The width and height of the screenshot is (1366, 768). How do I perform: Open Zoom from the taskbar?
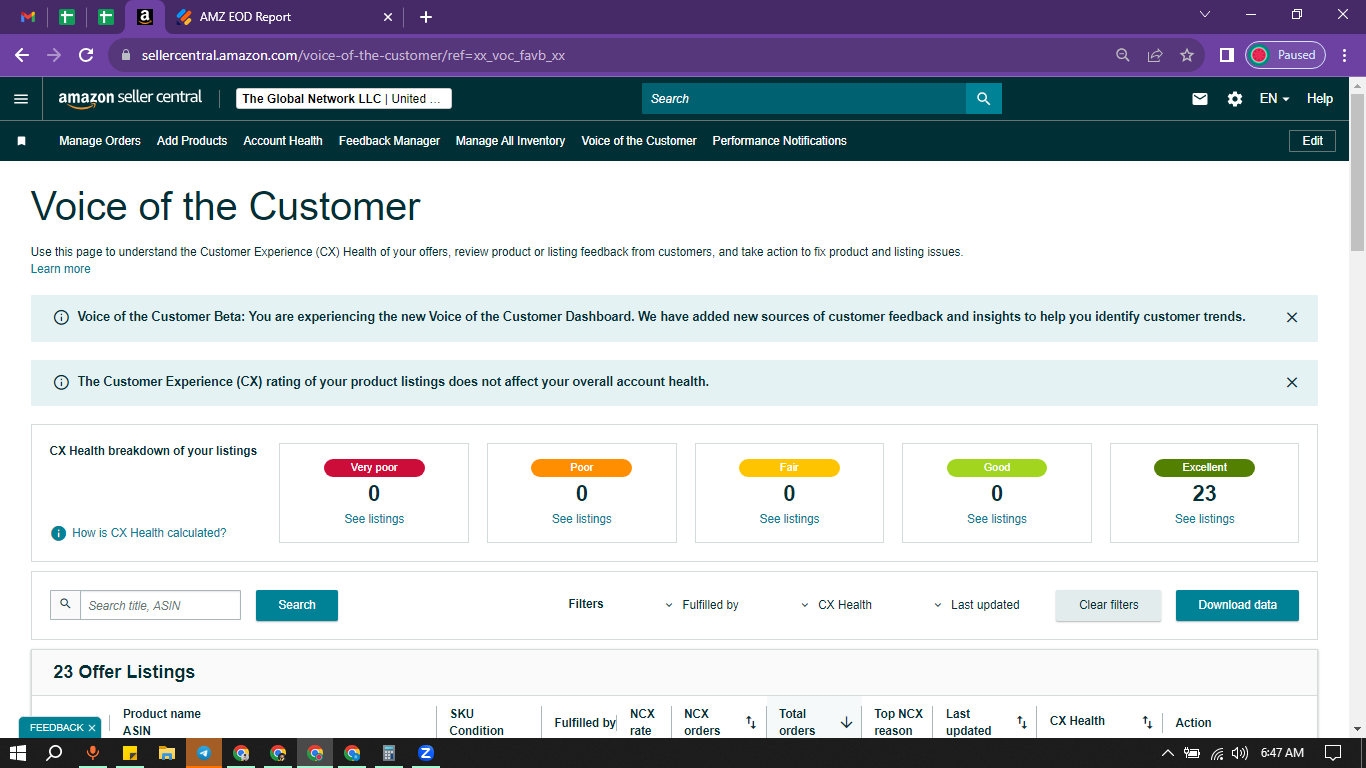(x=426, y=753)
